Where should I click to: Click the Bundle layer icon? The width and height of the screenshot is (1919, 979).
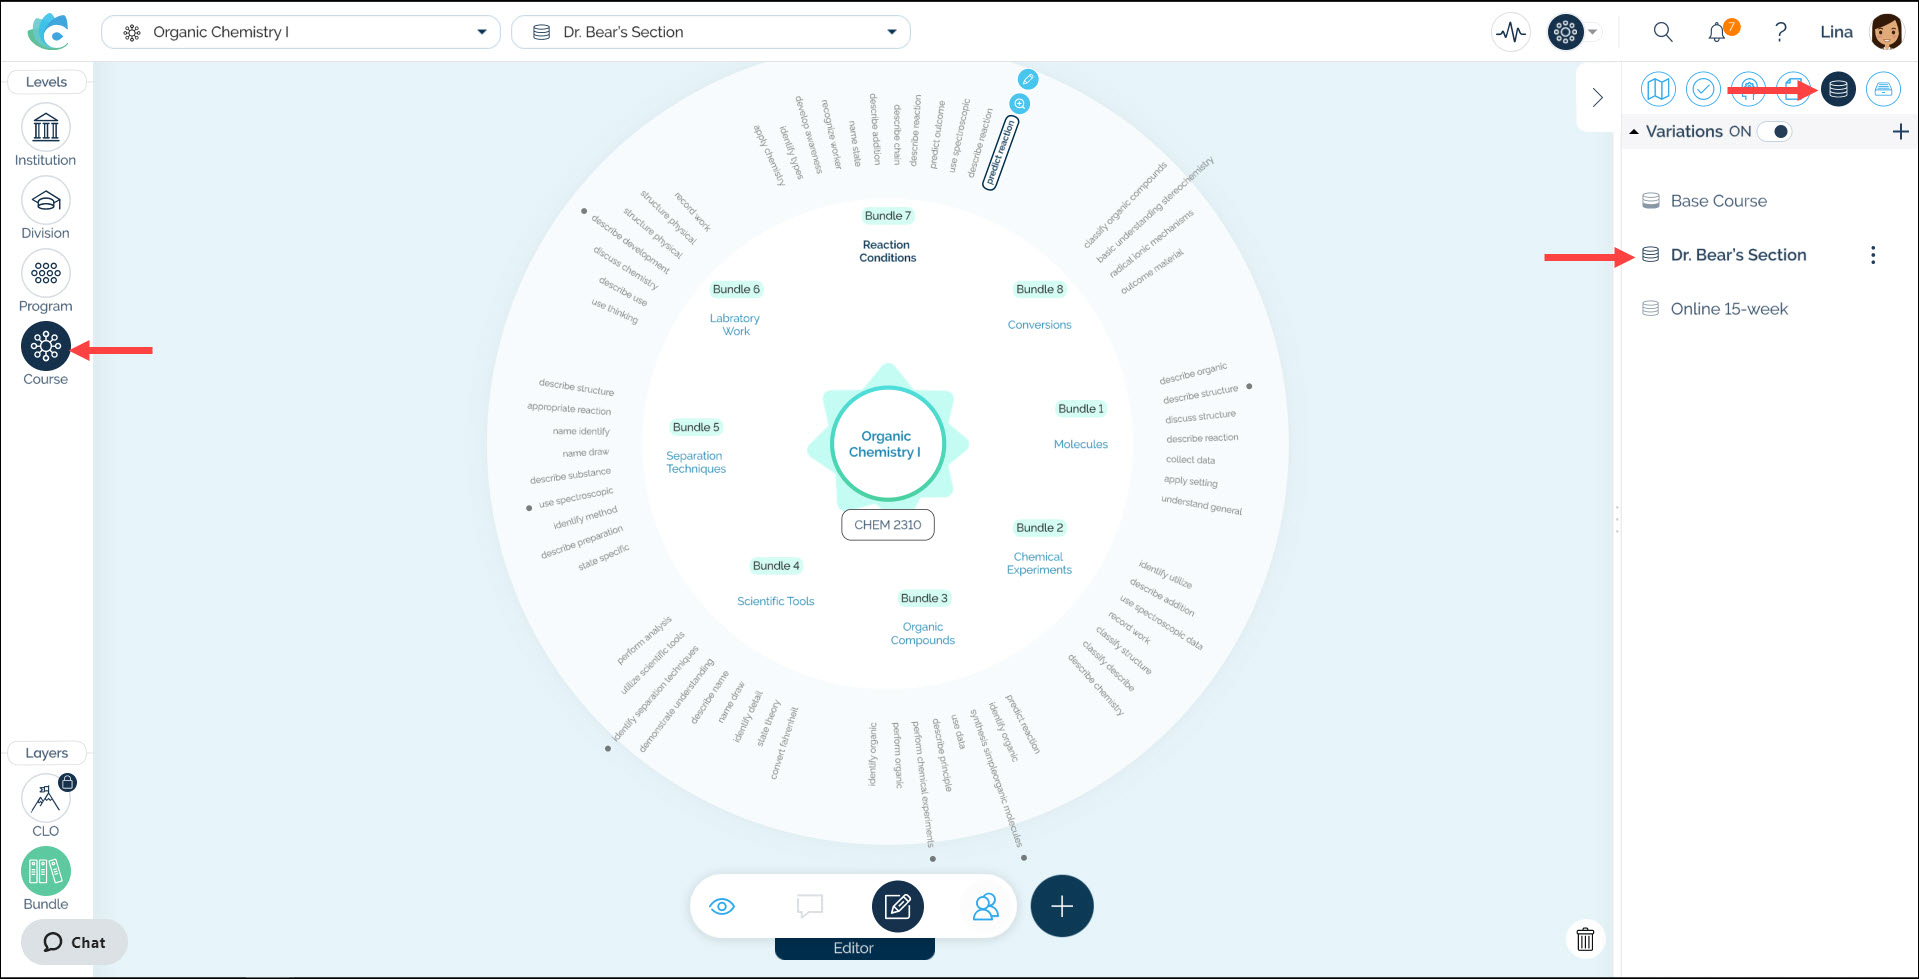pos(46,871)
